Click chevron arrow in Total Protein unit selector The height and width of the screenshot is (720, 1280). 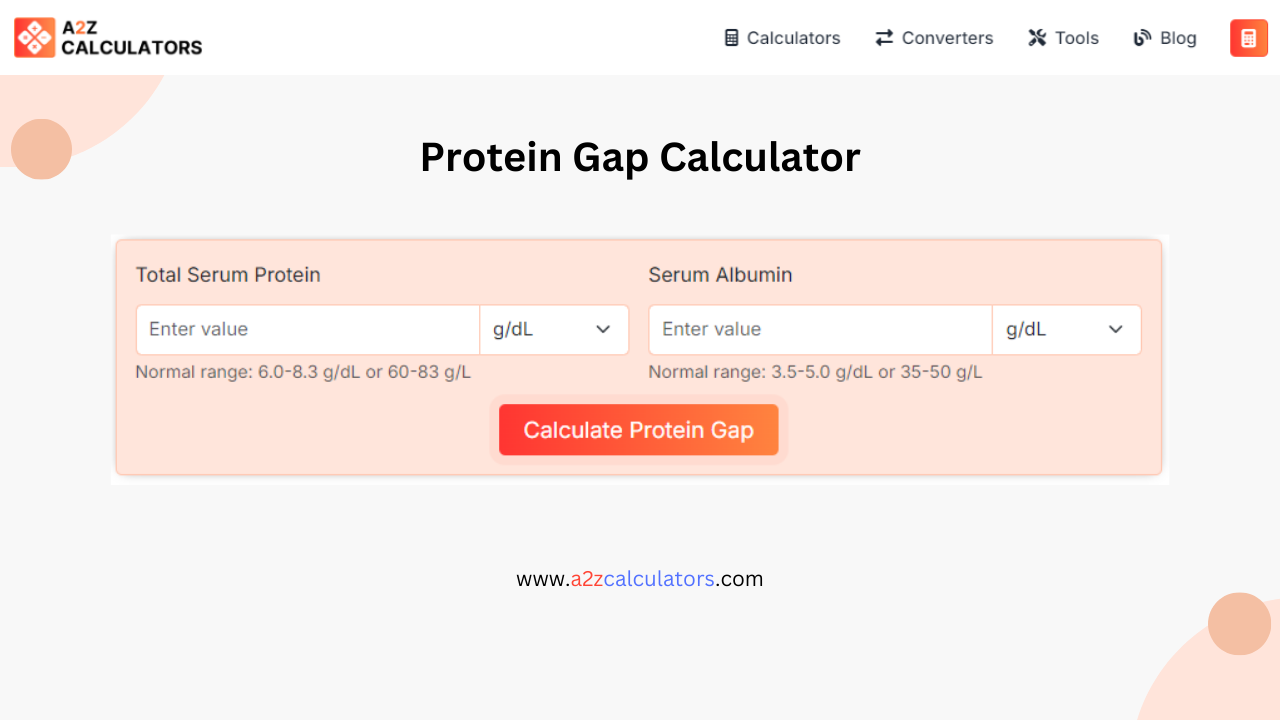point(603,330)
